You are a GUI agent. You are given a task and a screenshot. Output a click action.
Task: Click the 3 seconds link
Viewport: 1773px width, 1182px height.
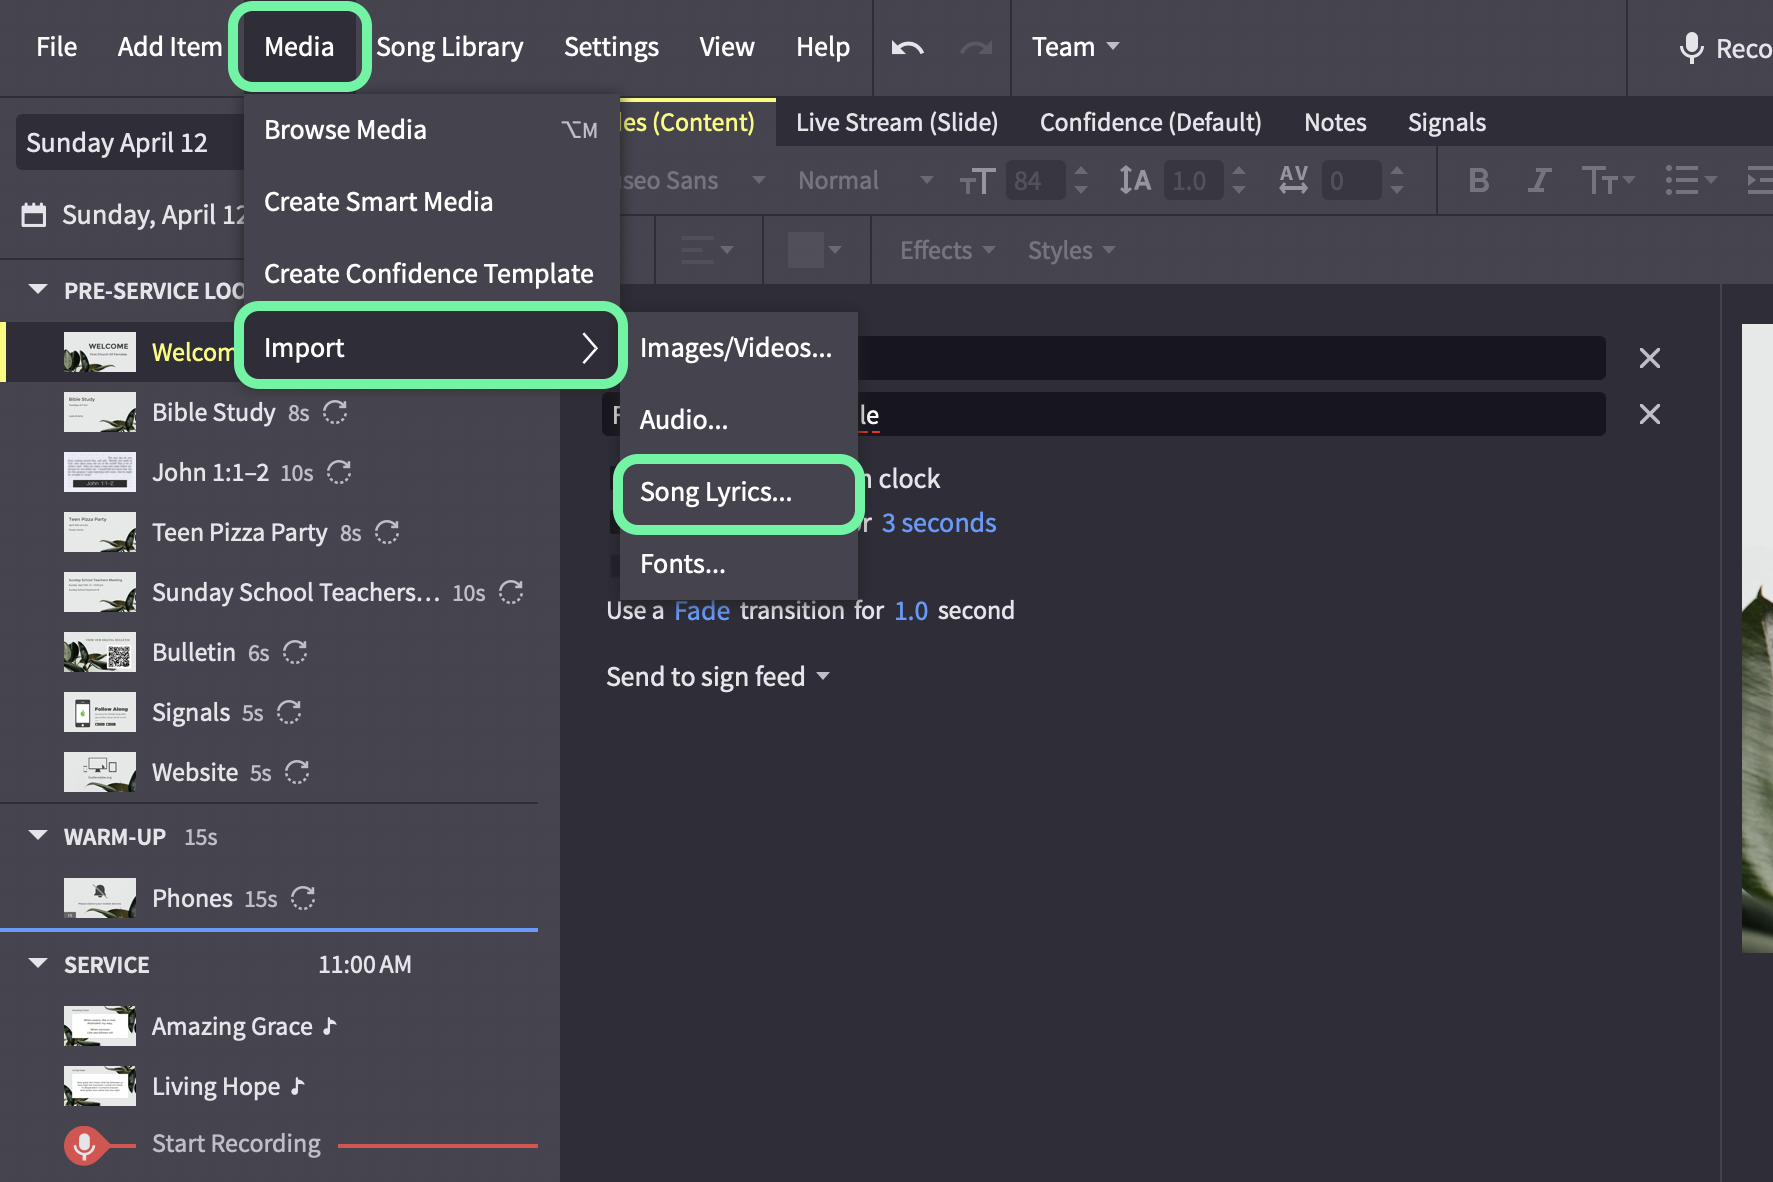pos(938,523)
